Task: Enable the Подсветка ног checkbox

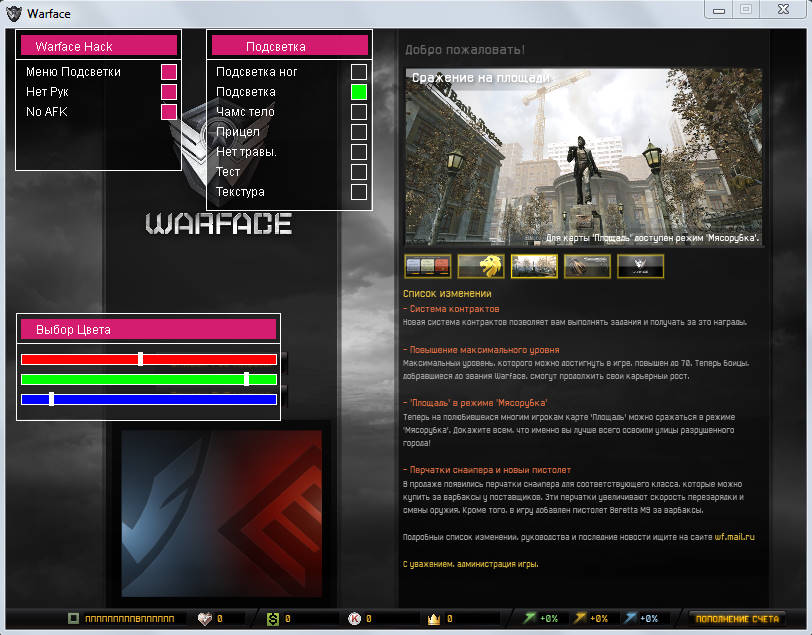Action: 359,71
